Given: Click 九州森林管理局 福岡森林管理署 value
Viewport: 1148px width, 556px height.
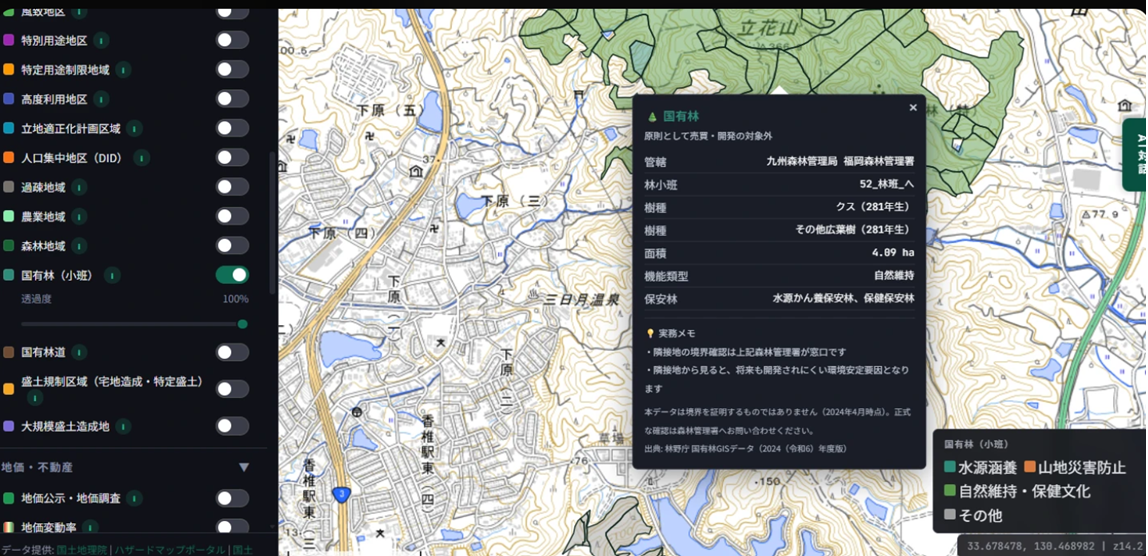Looking at the screenshot, I should point(840,161).
